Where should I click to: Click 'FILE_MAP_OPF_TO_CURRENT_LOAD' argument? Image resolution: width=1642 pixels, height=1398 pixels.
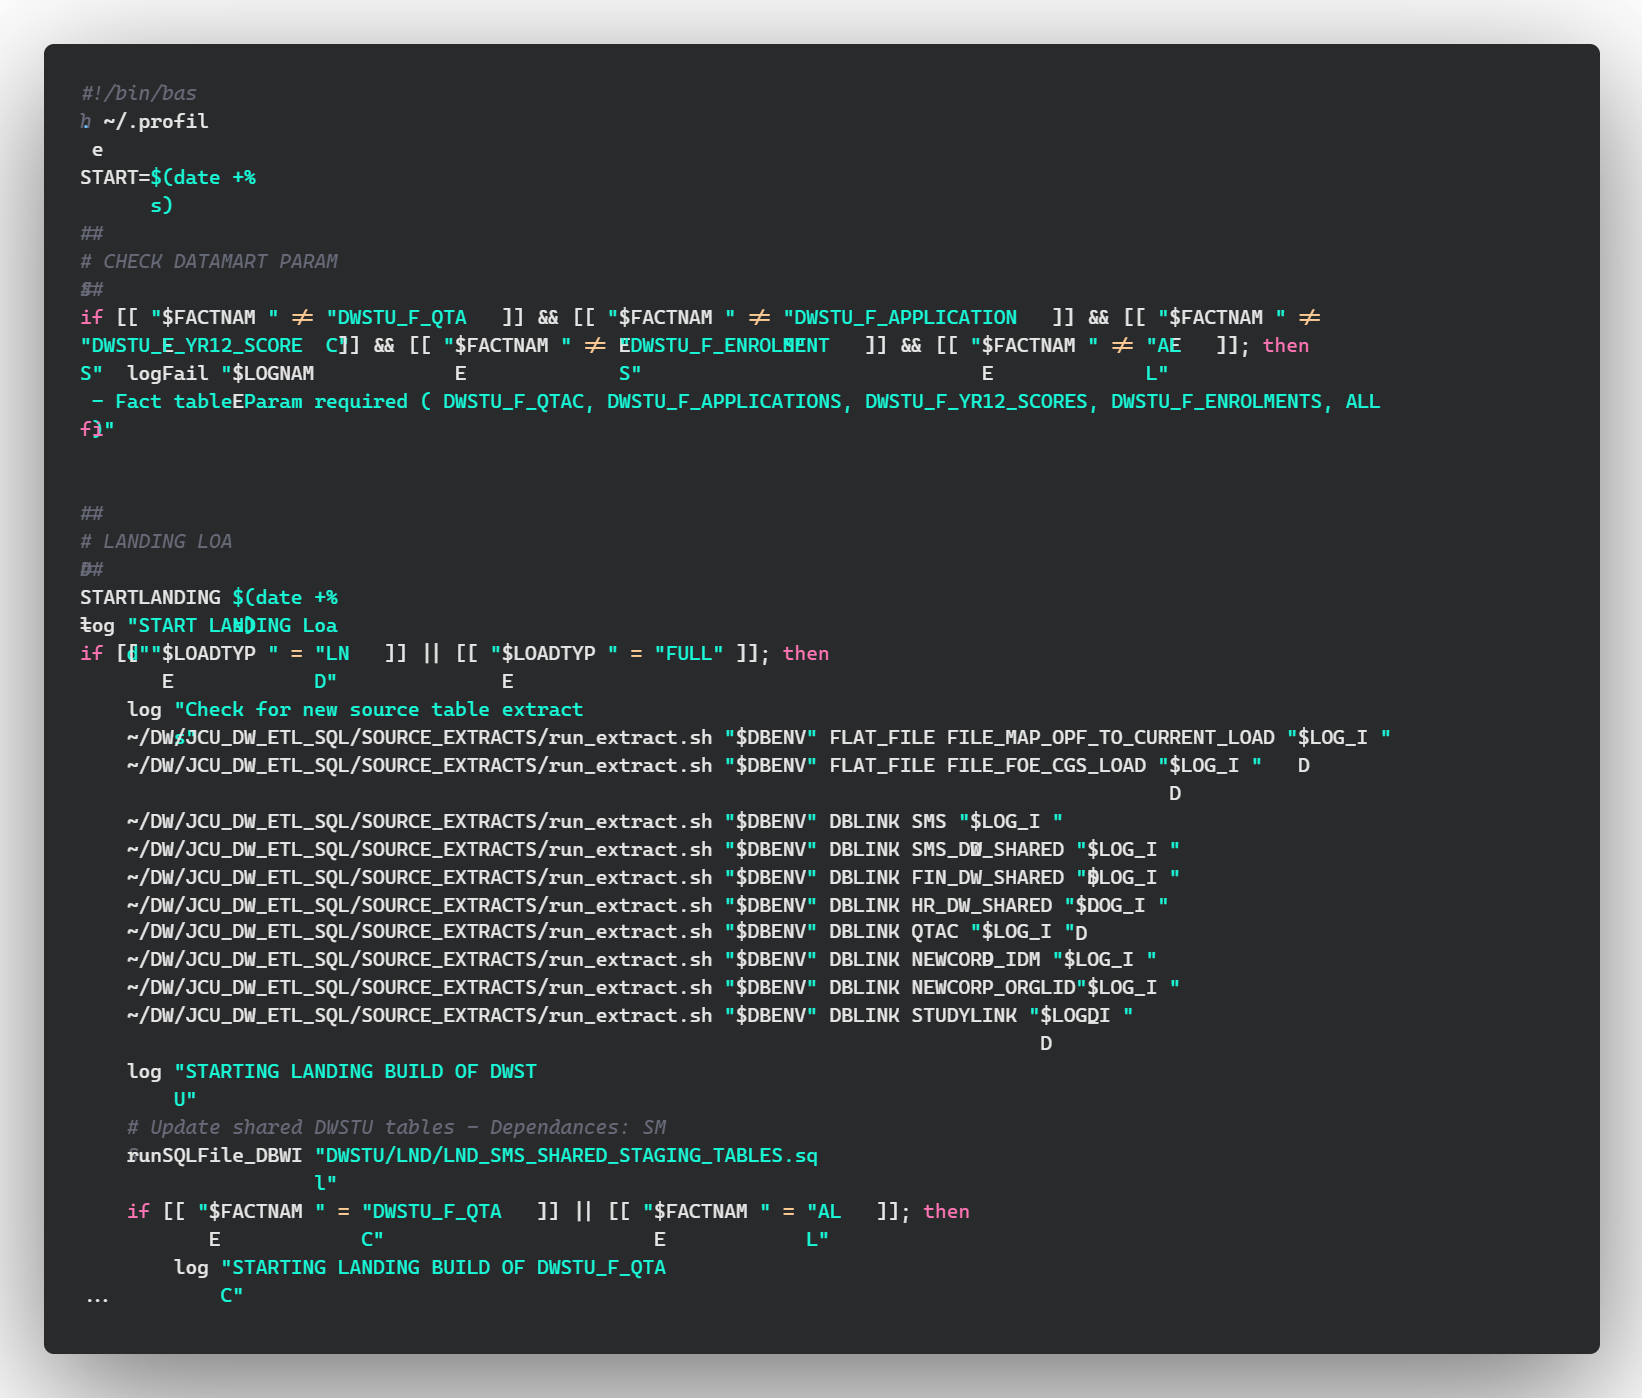[x=1111, y=737]
